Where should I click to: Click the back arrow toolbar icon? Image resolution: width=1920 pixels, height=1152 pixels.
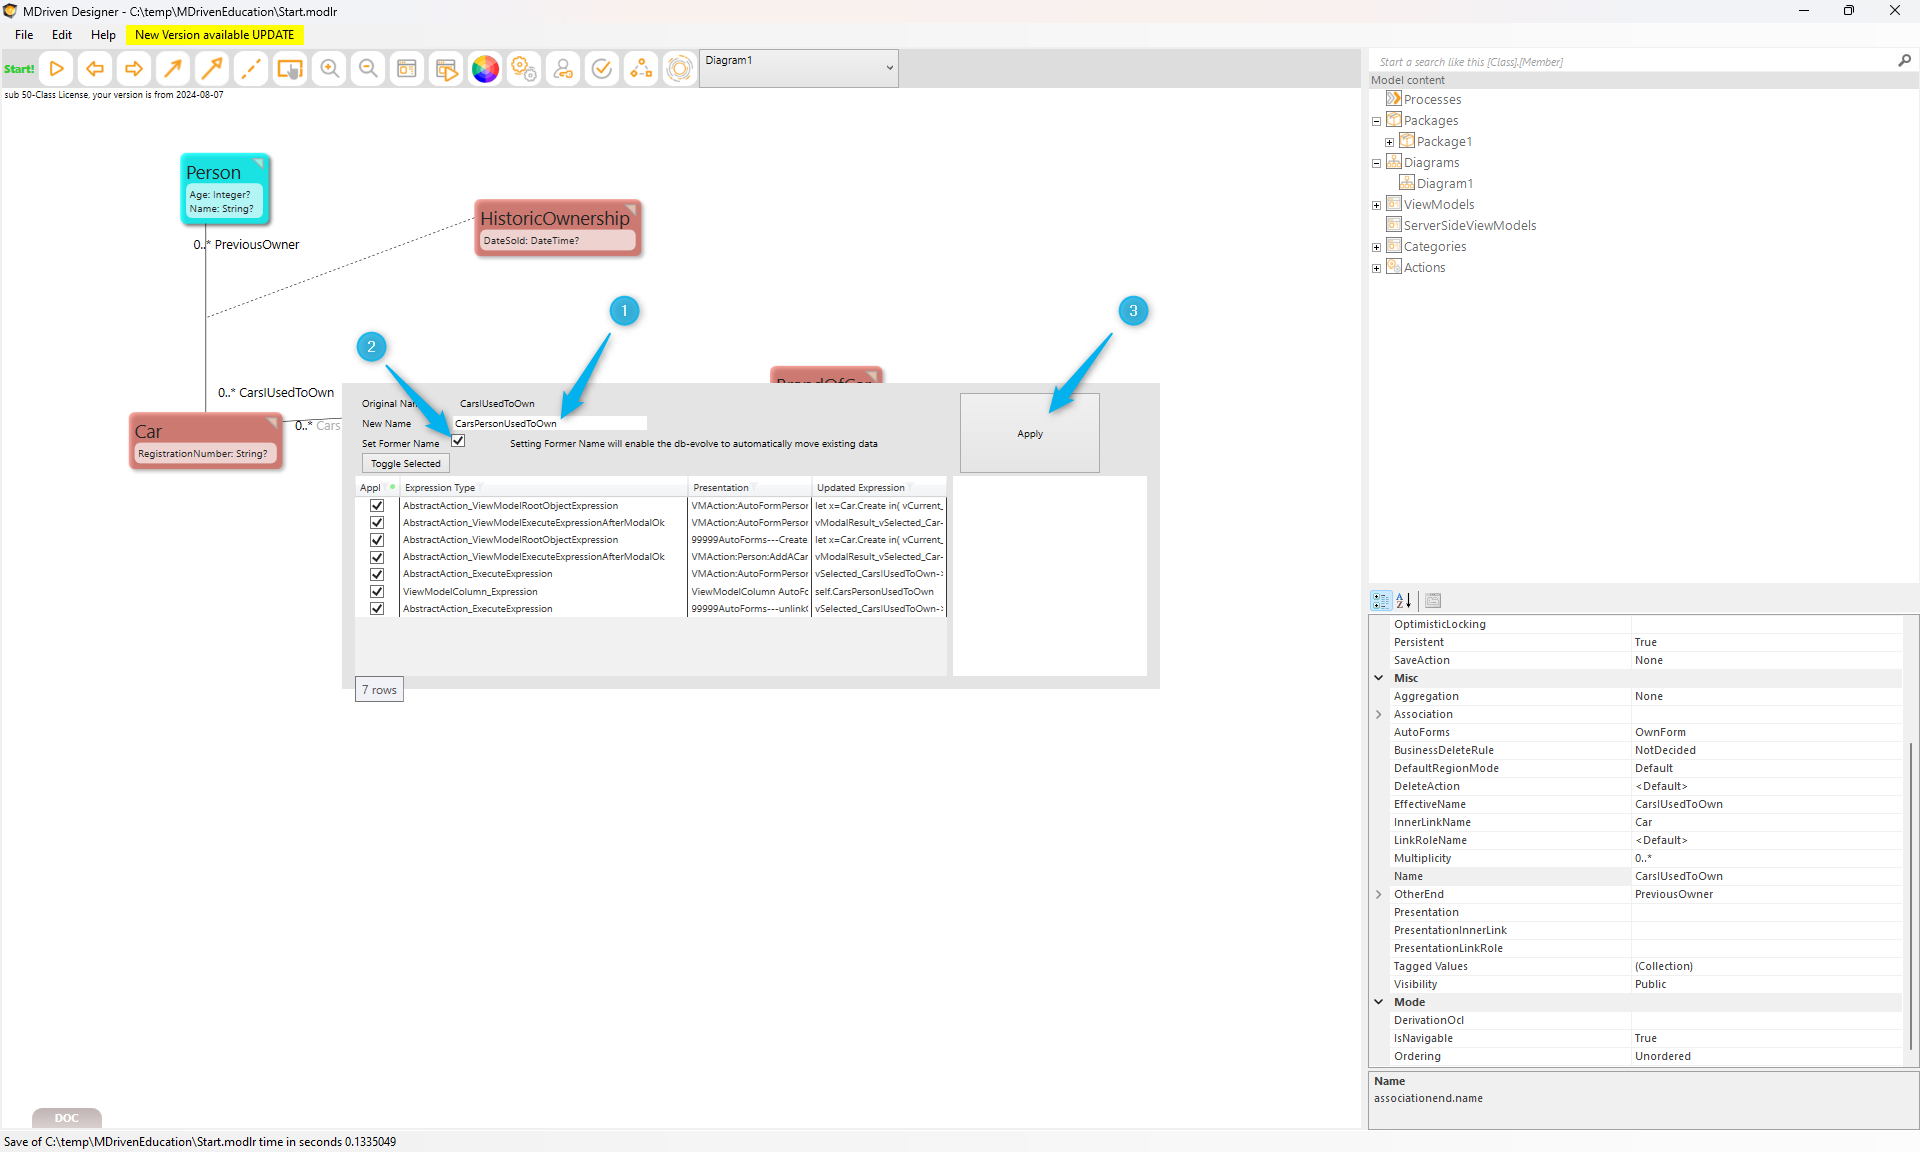coord(95,69)
